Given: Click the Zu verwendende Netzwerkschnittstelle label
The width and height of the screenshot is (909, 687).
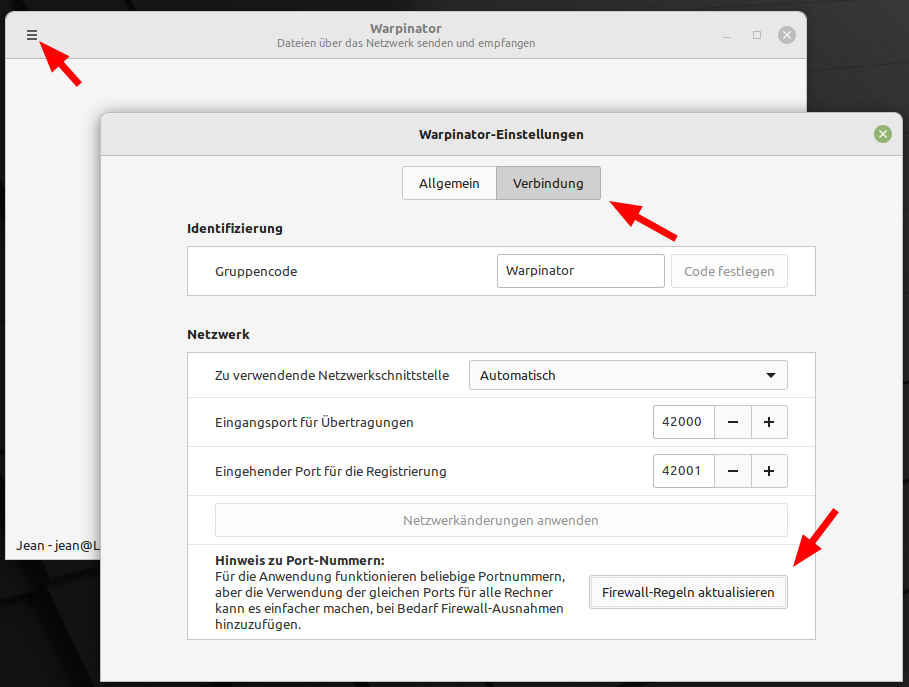Looking at the screenshot, I should (x=332, y=375).
